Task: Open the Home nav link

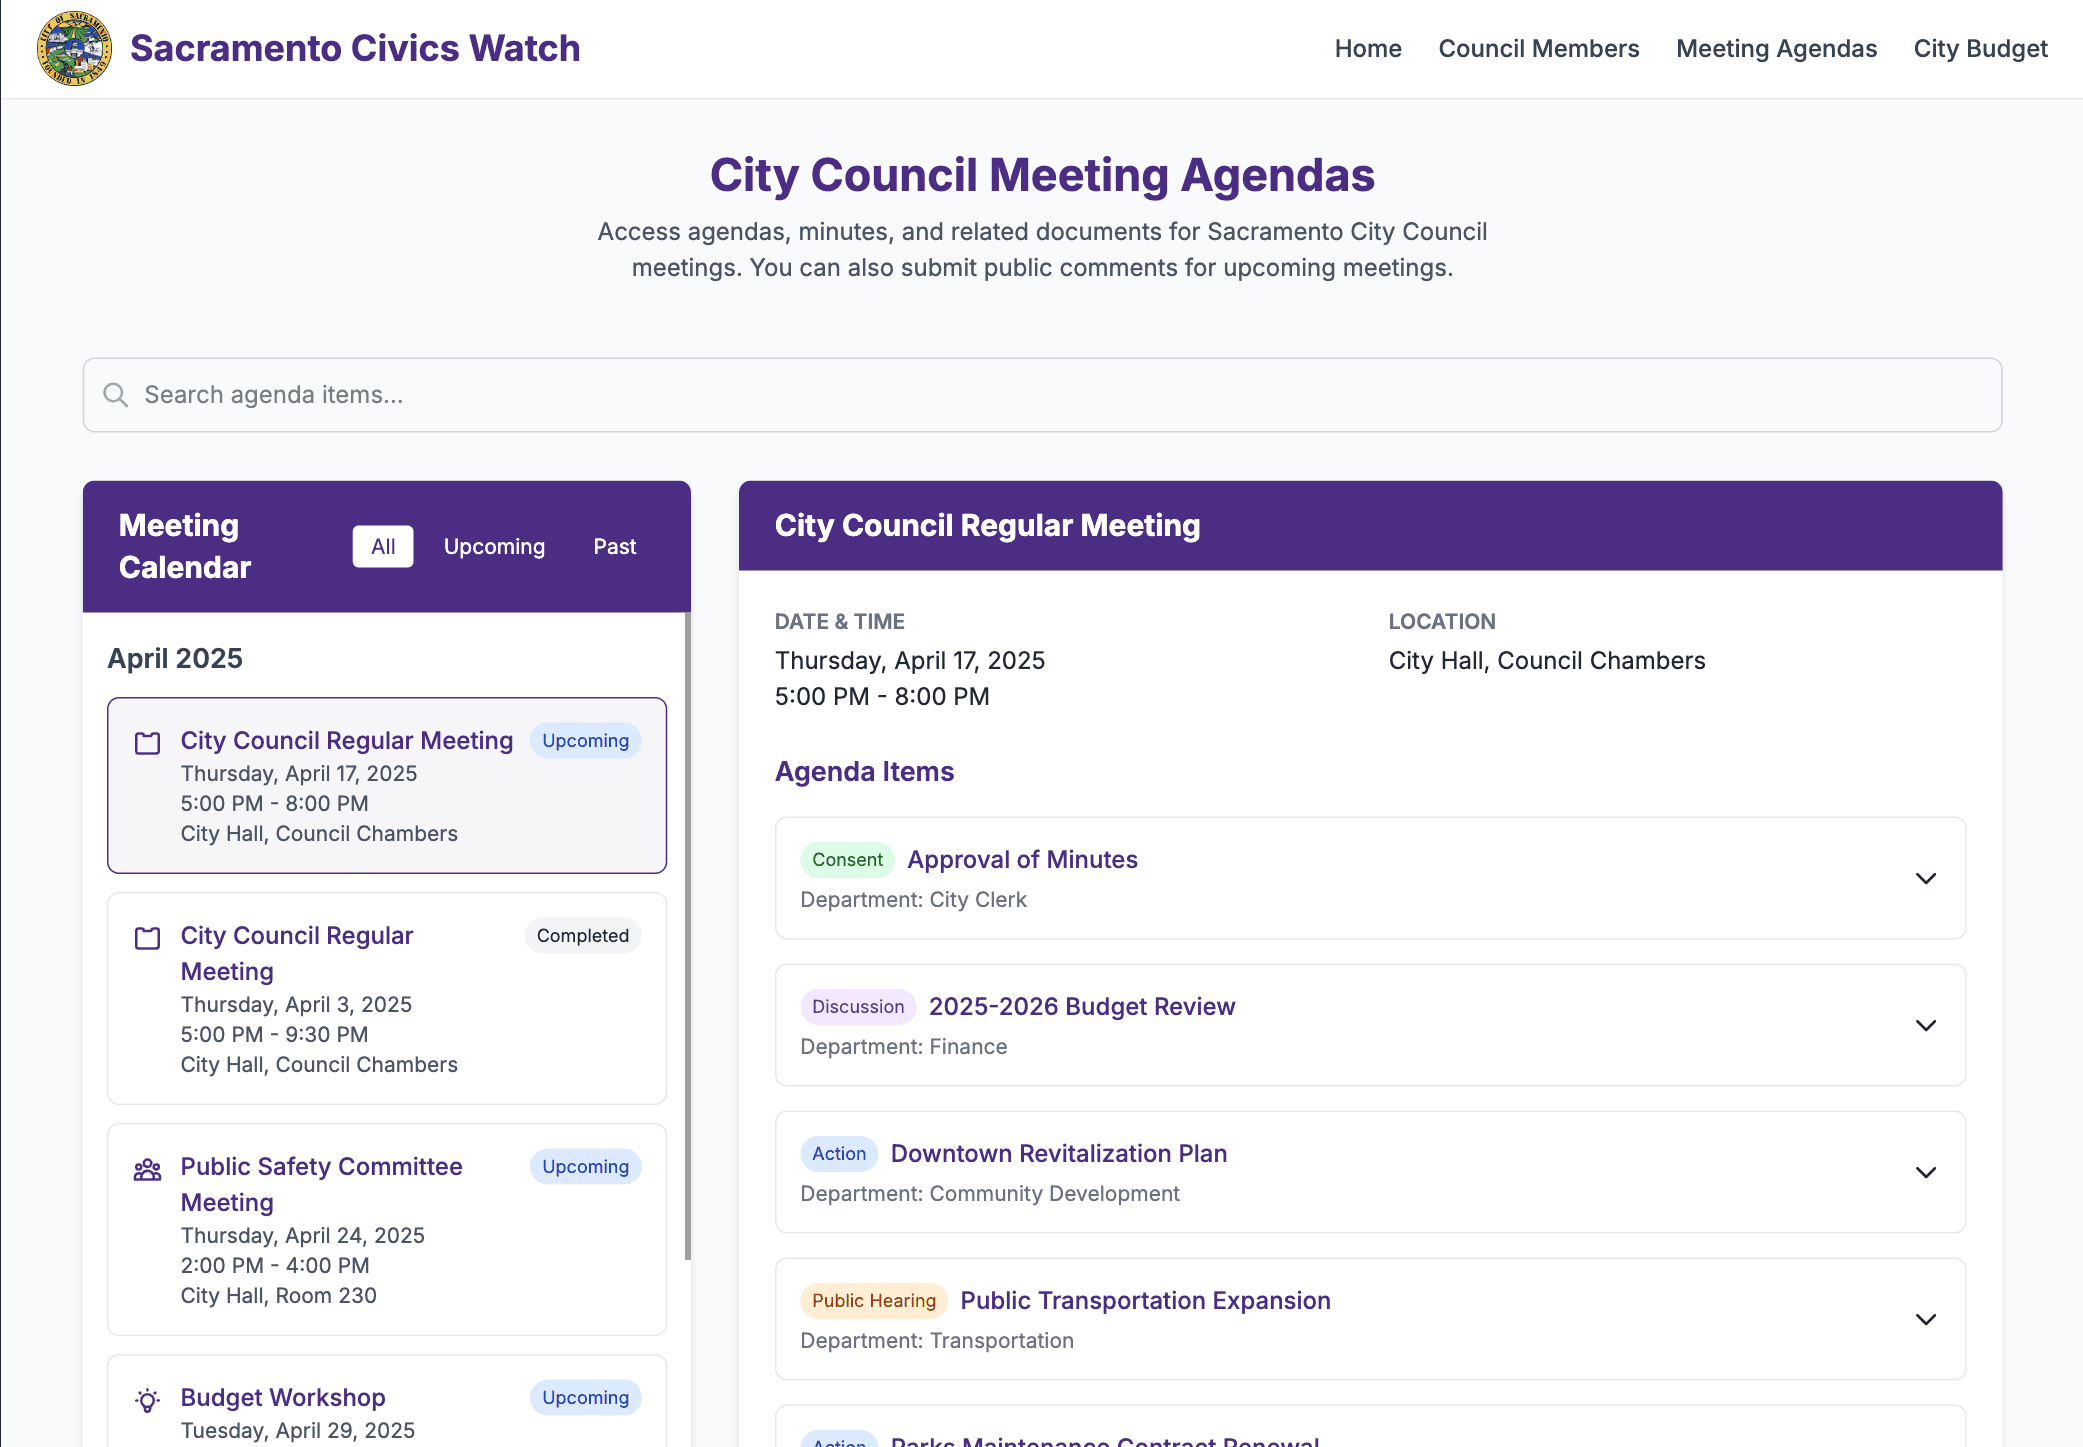Action: click(x=1368, y=48)
